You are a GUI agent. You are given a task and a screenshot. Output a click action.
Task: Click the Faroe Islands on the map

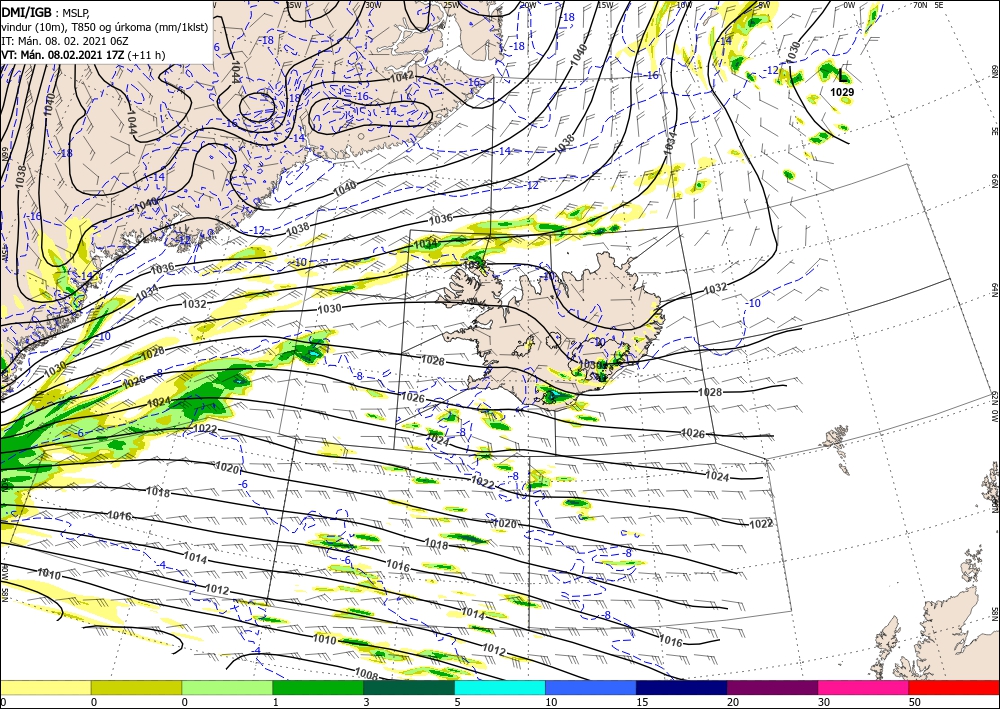(837, 448)
